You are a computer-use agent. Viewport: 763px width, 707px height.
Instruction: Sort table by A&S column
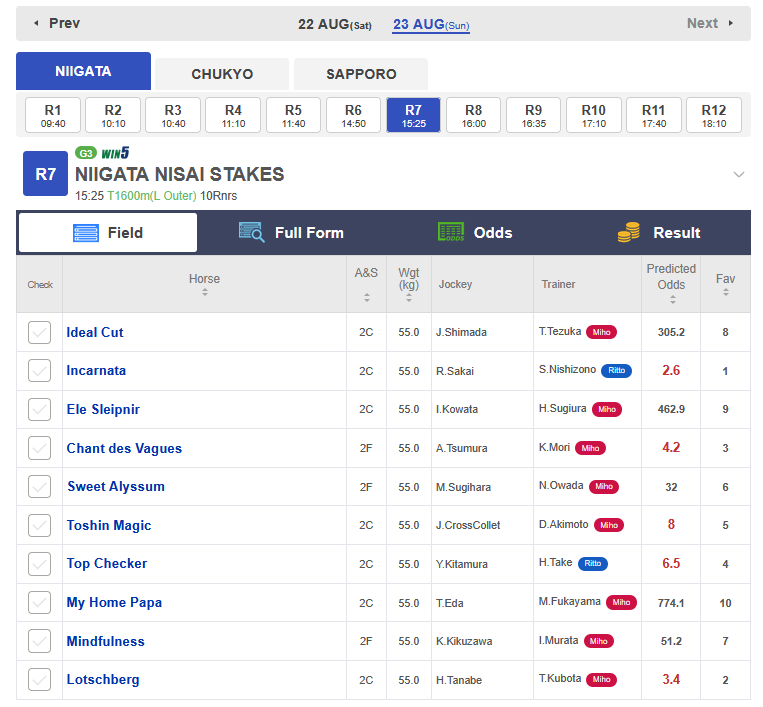coord(367,297)
